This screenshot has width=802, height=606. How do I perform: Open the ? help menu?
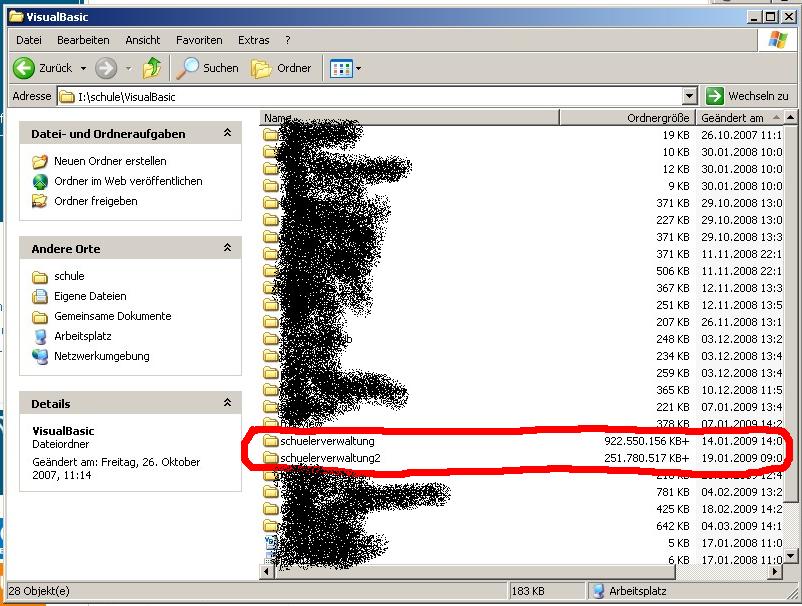pyautogui.click(x=287, y=40)
